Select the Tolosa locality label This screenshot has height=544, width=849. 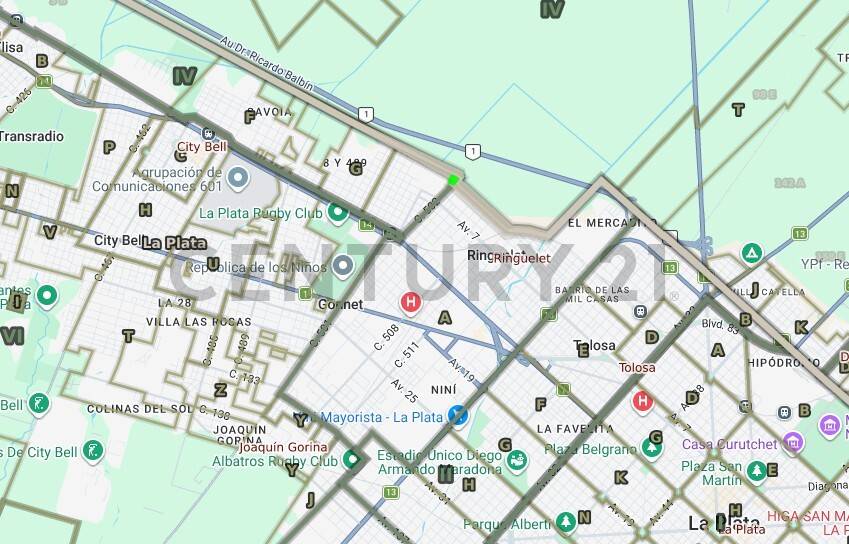click(595, 346)
